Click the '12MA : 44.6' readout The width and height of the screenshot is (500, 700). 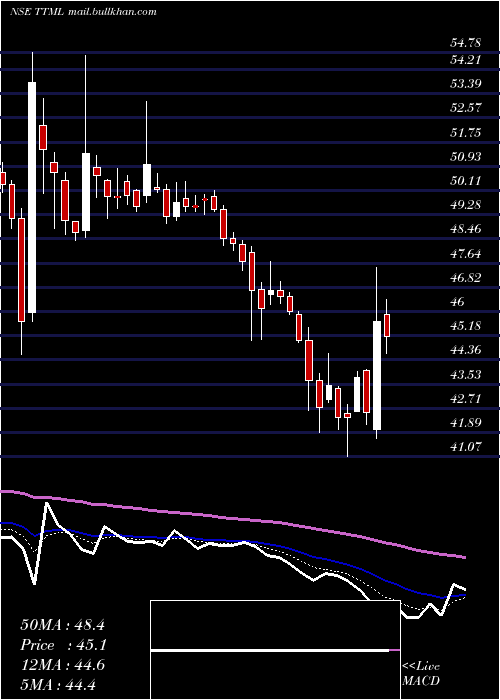[x=62, y=666]
